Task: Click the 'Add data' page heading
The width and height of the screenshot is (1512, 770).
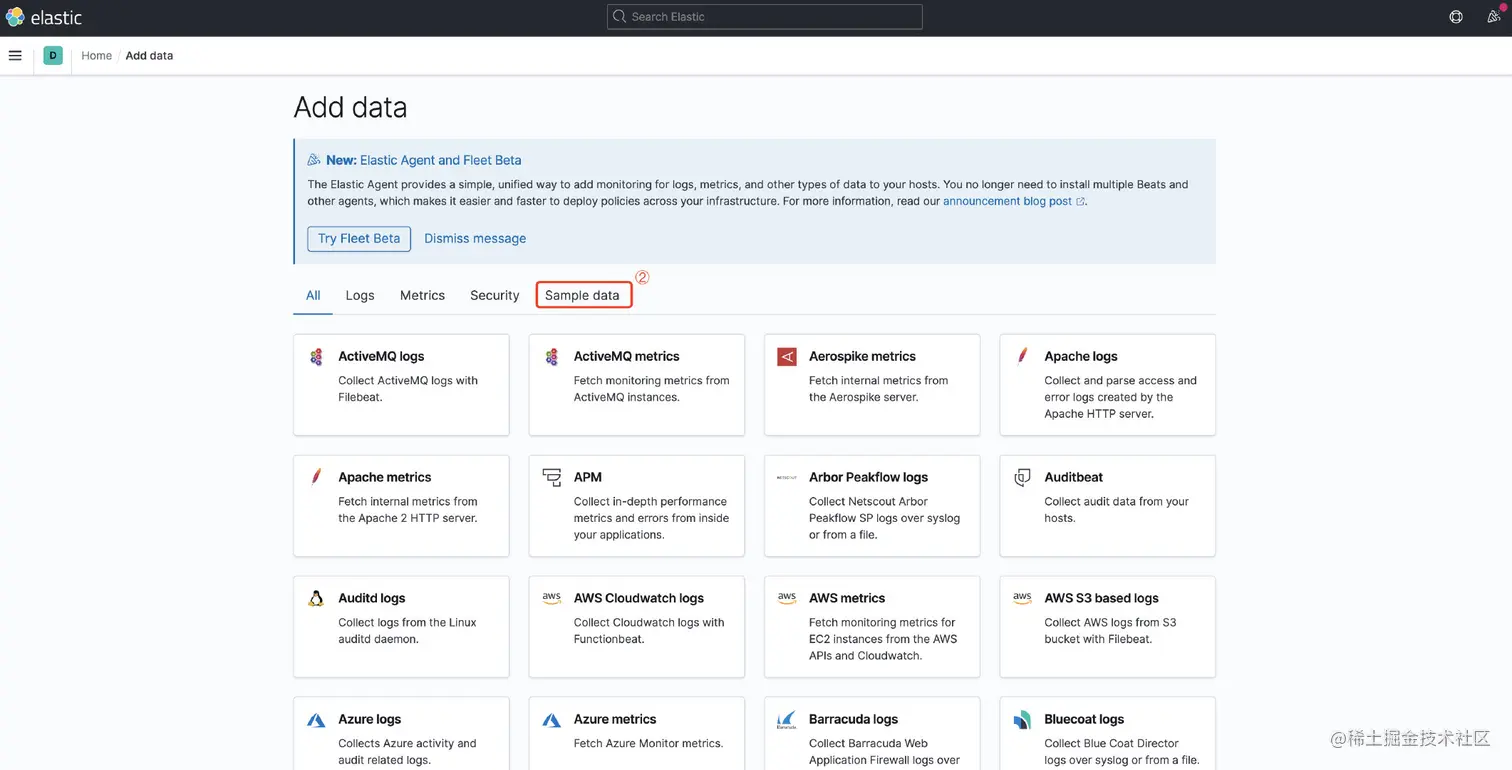Action: pyautogui.click(x=350, y=107)
